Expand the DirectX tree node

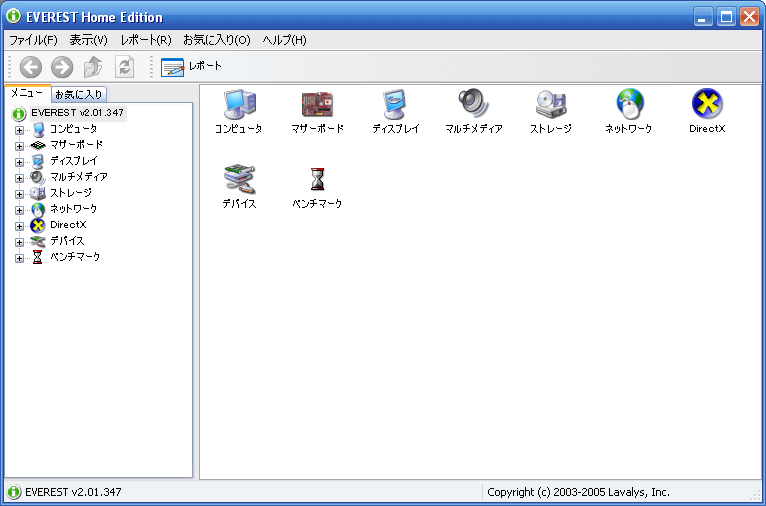19,227
